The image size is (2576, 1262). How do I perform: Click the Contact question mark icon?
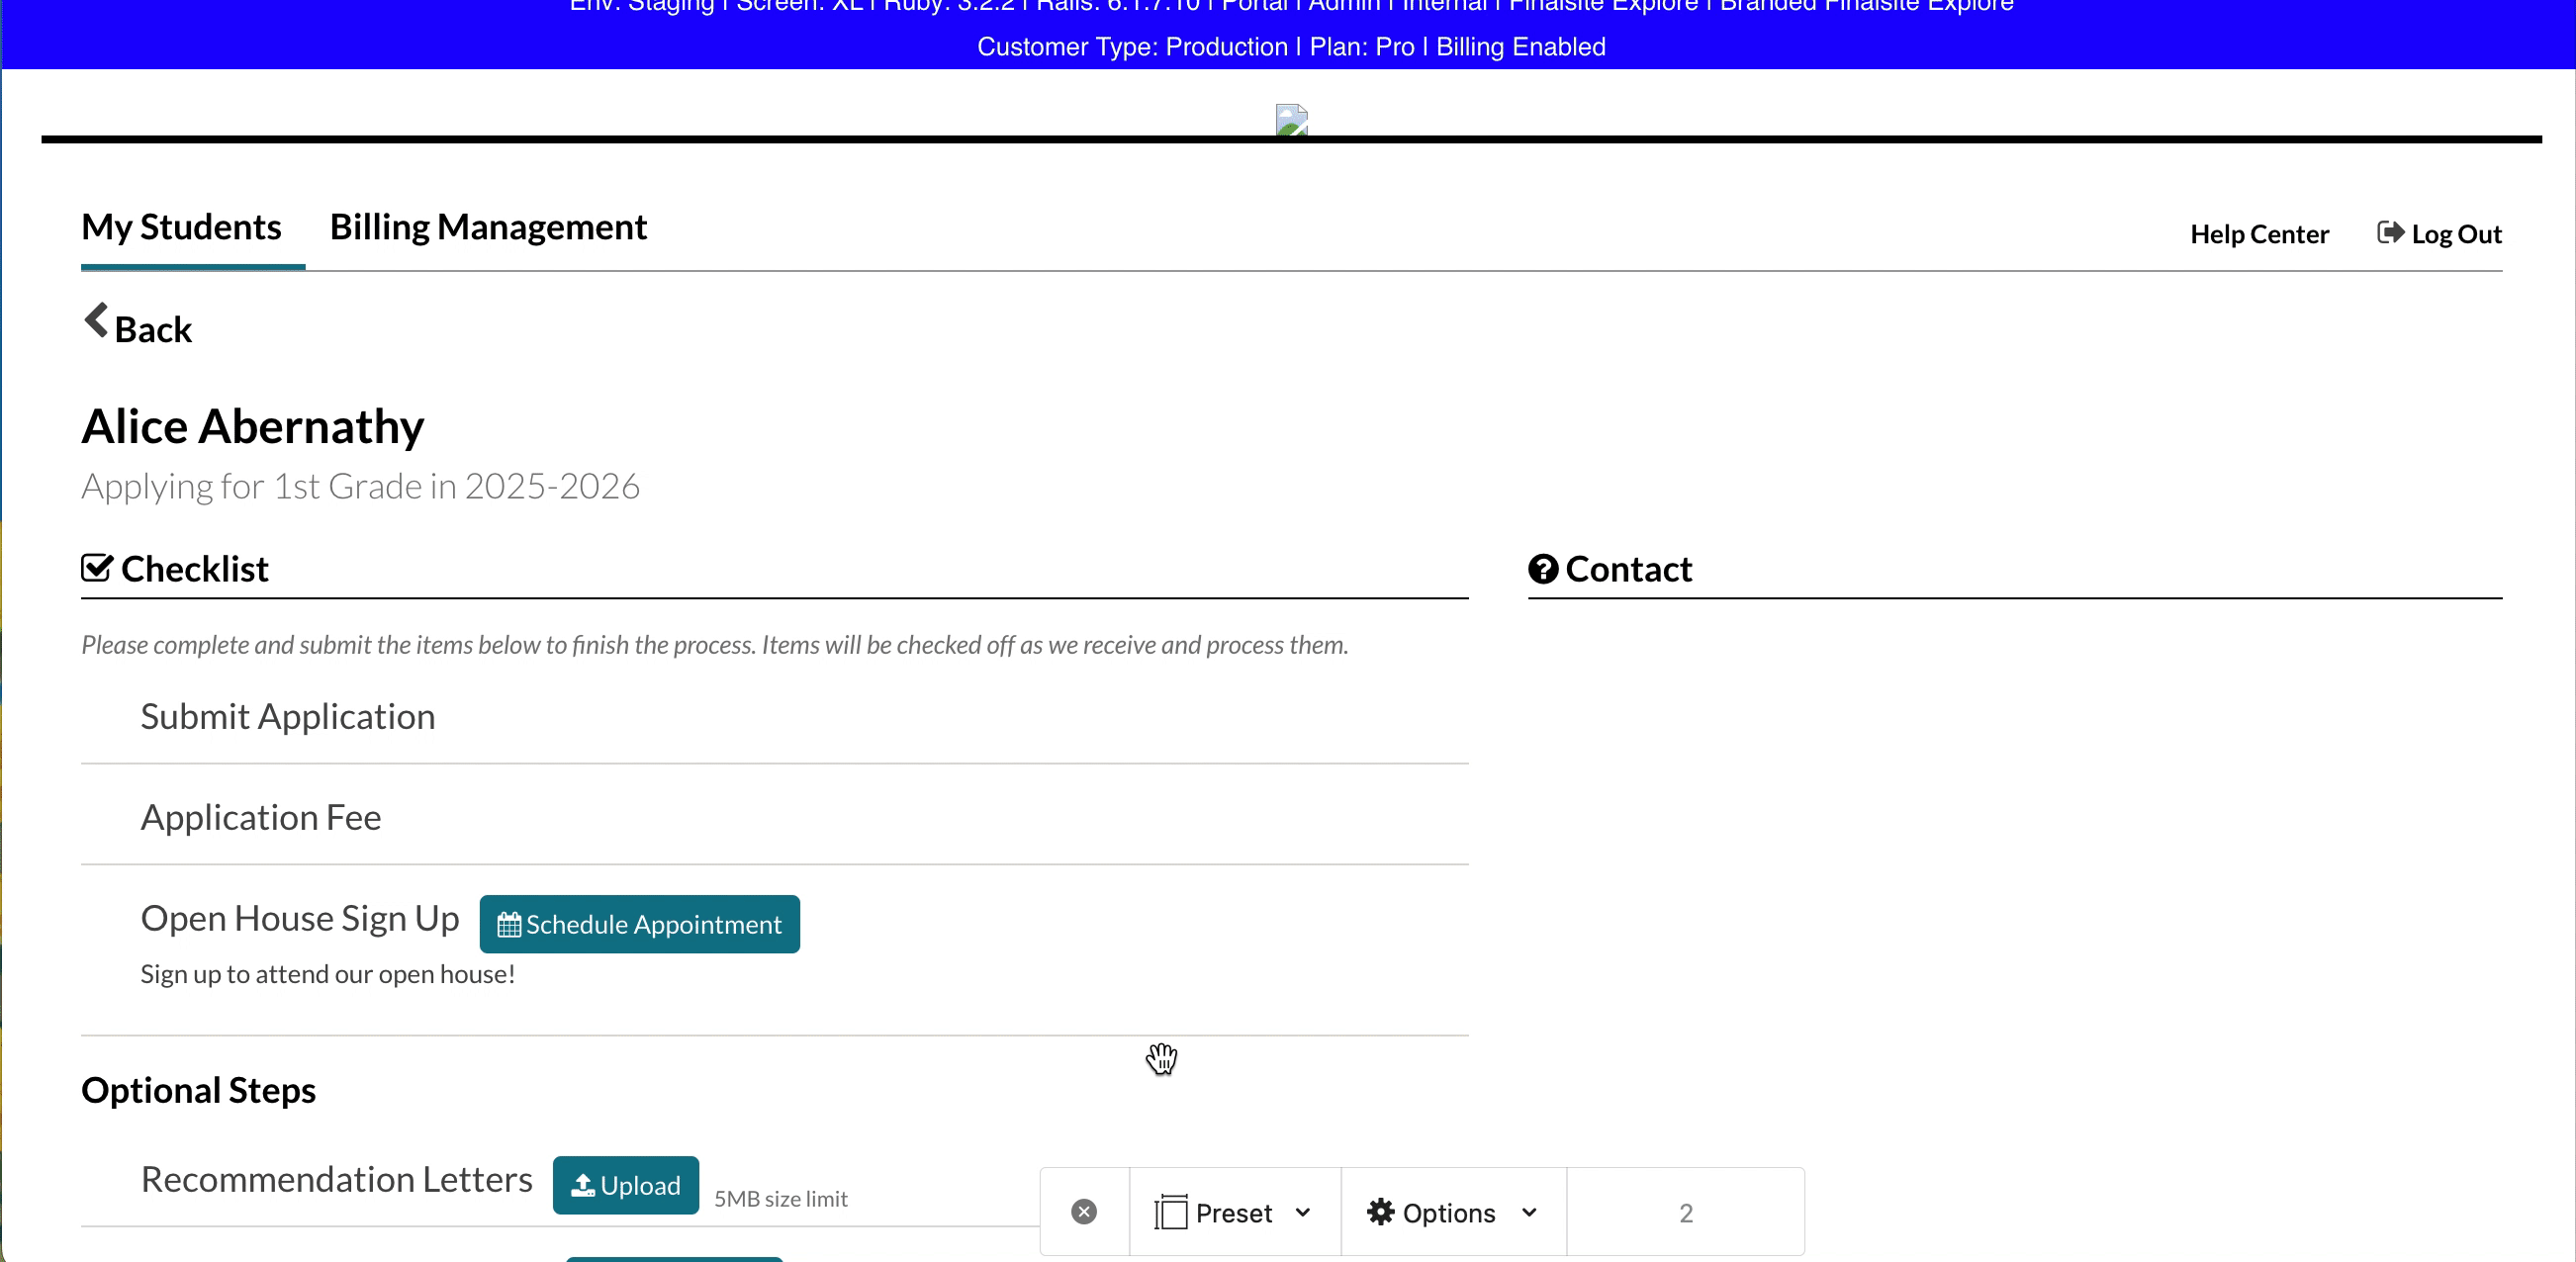(x=1542, y=569)
